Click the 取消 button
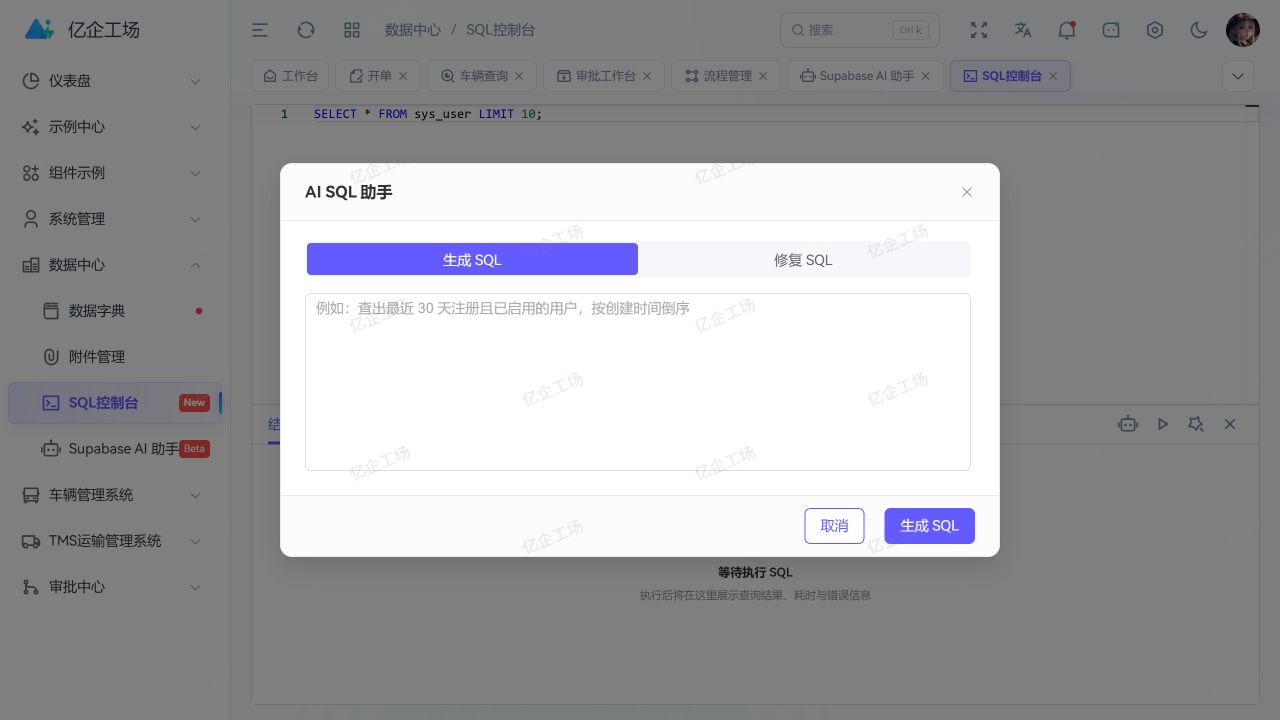1280x720 pixels. click(834, 526)
